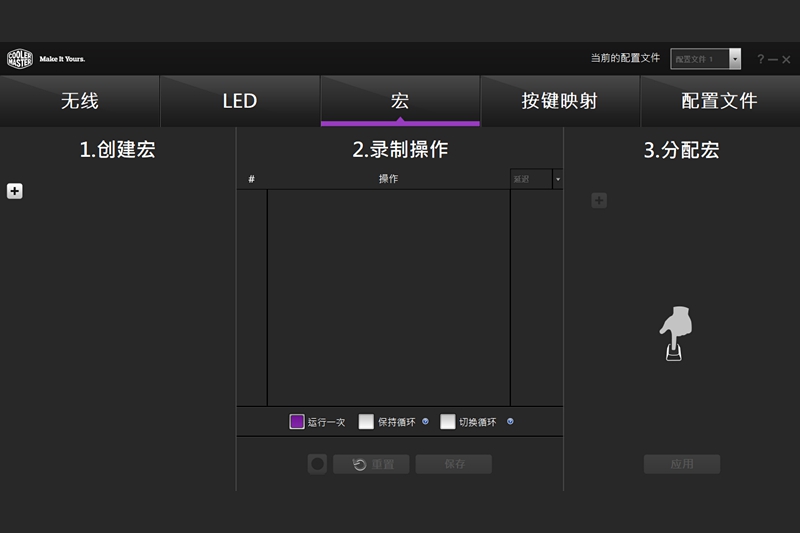Screen dimensions: 800x533
Task: Open help via the question mark icon
Action: coord(760,60)
